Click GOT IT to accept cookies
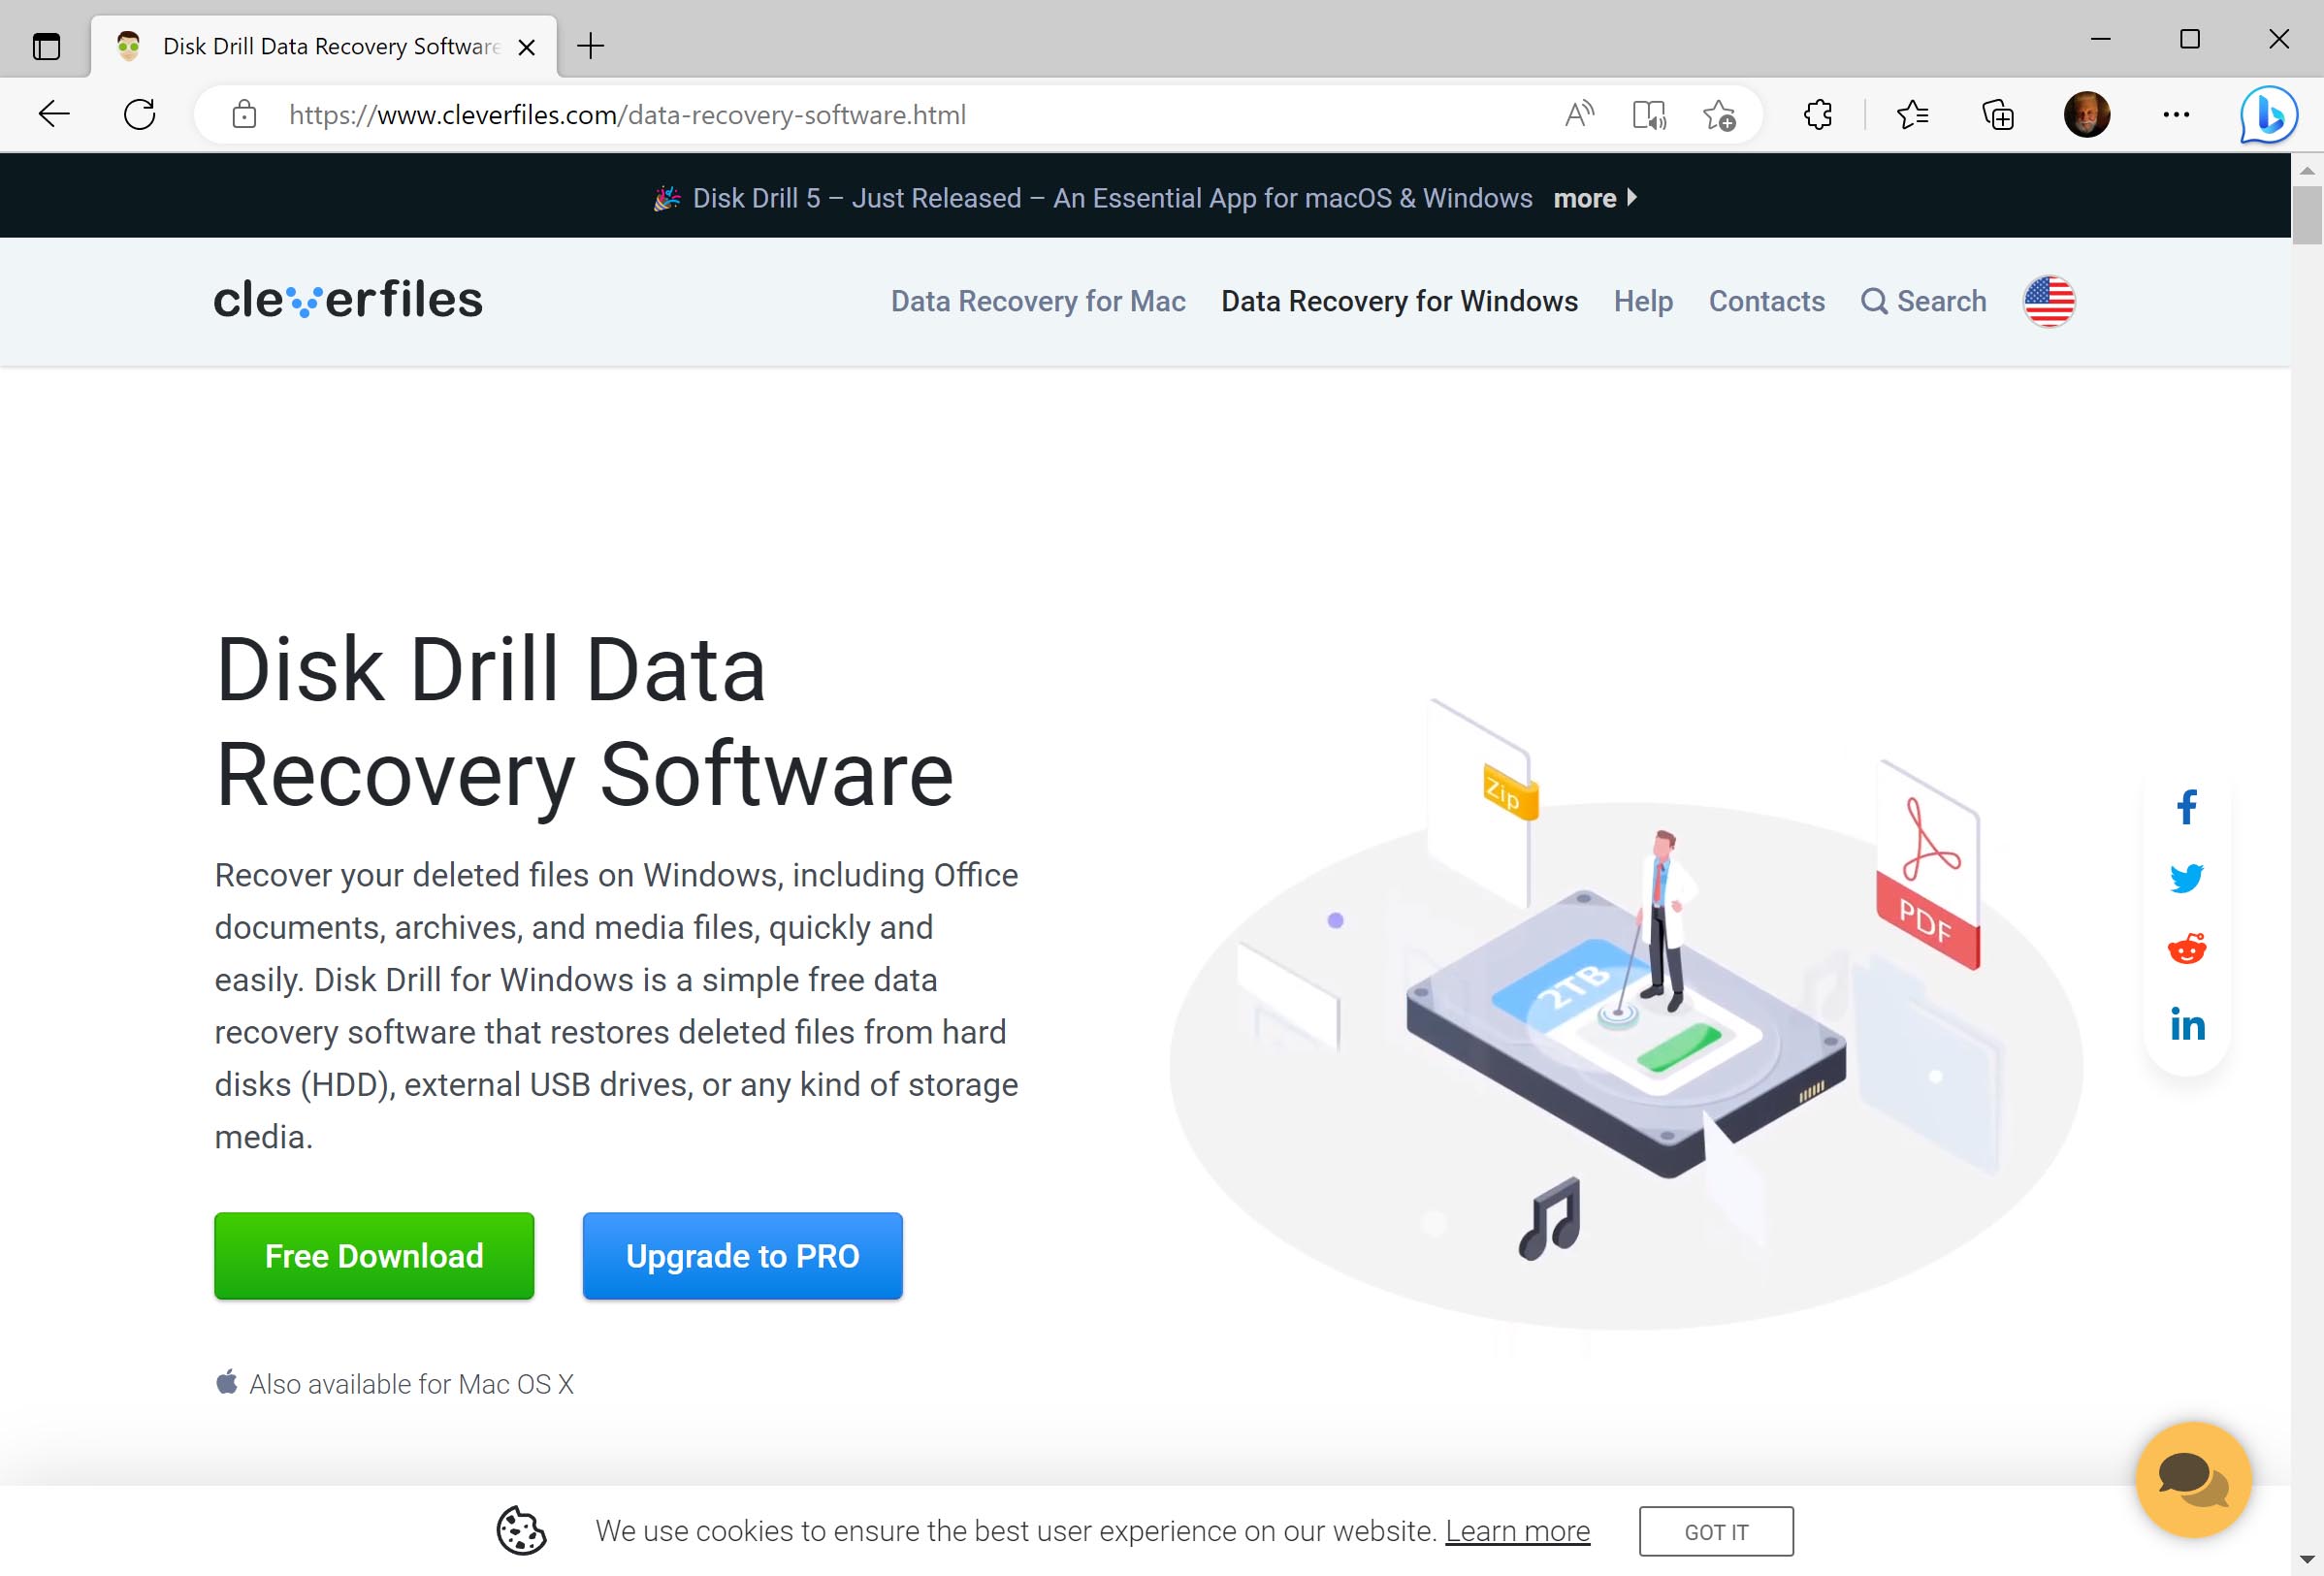Viewport: 2324px width, 1576px height. coord(1715,1530)
